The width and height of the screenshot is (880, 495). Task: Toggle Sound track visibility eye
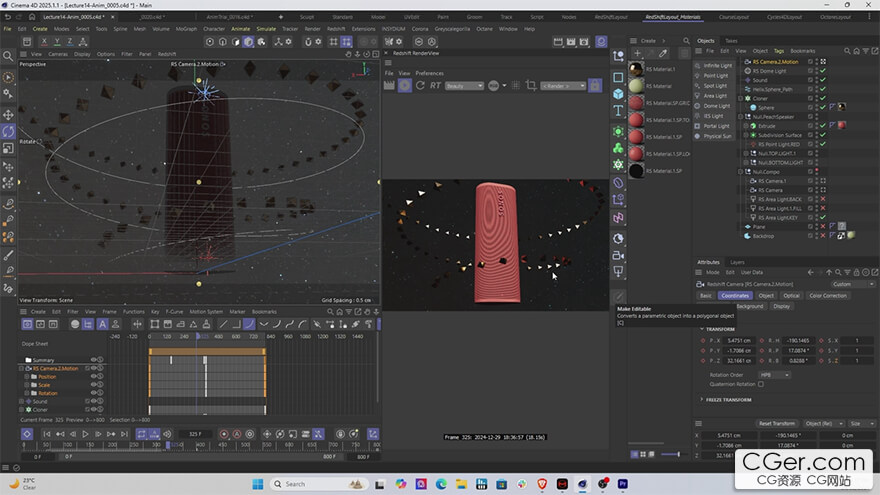point(94,401)
